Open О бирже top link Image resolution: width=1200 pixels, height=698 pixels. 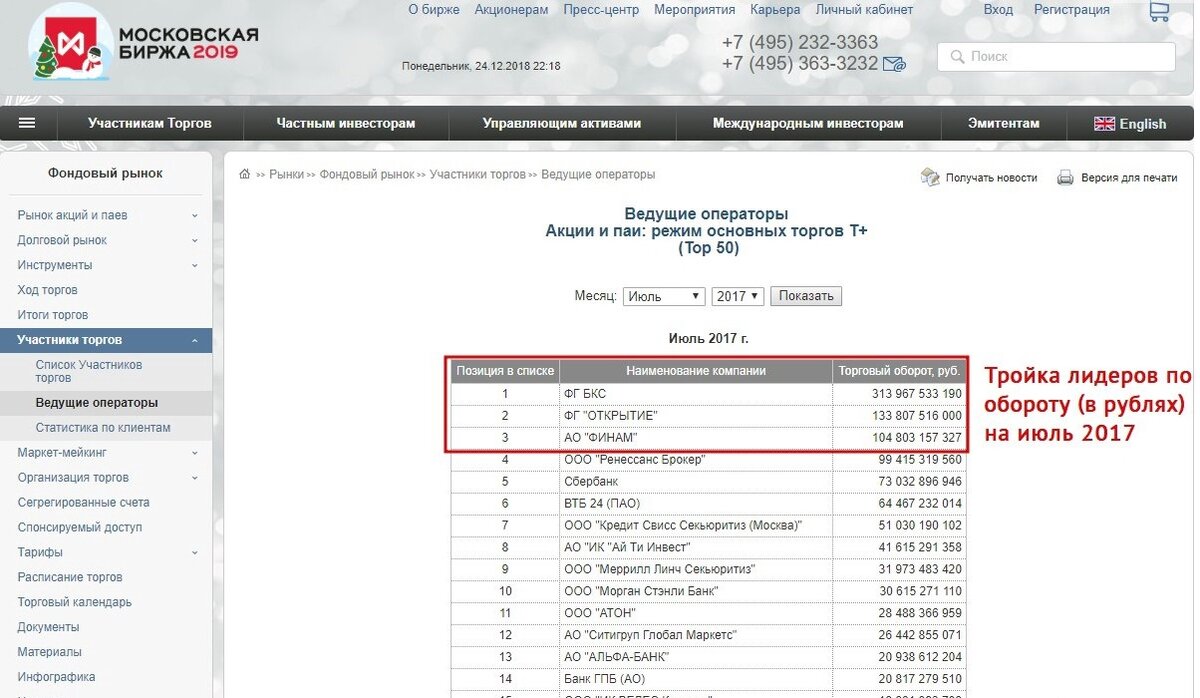(434, 10)
